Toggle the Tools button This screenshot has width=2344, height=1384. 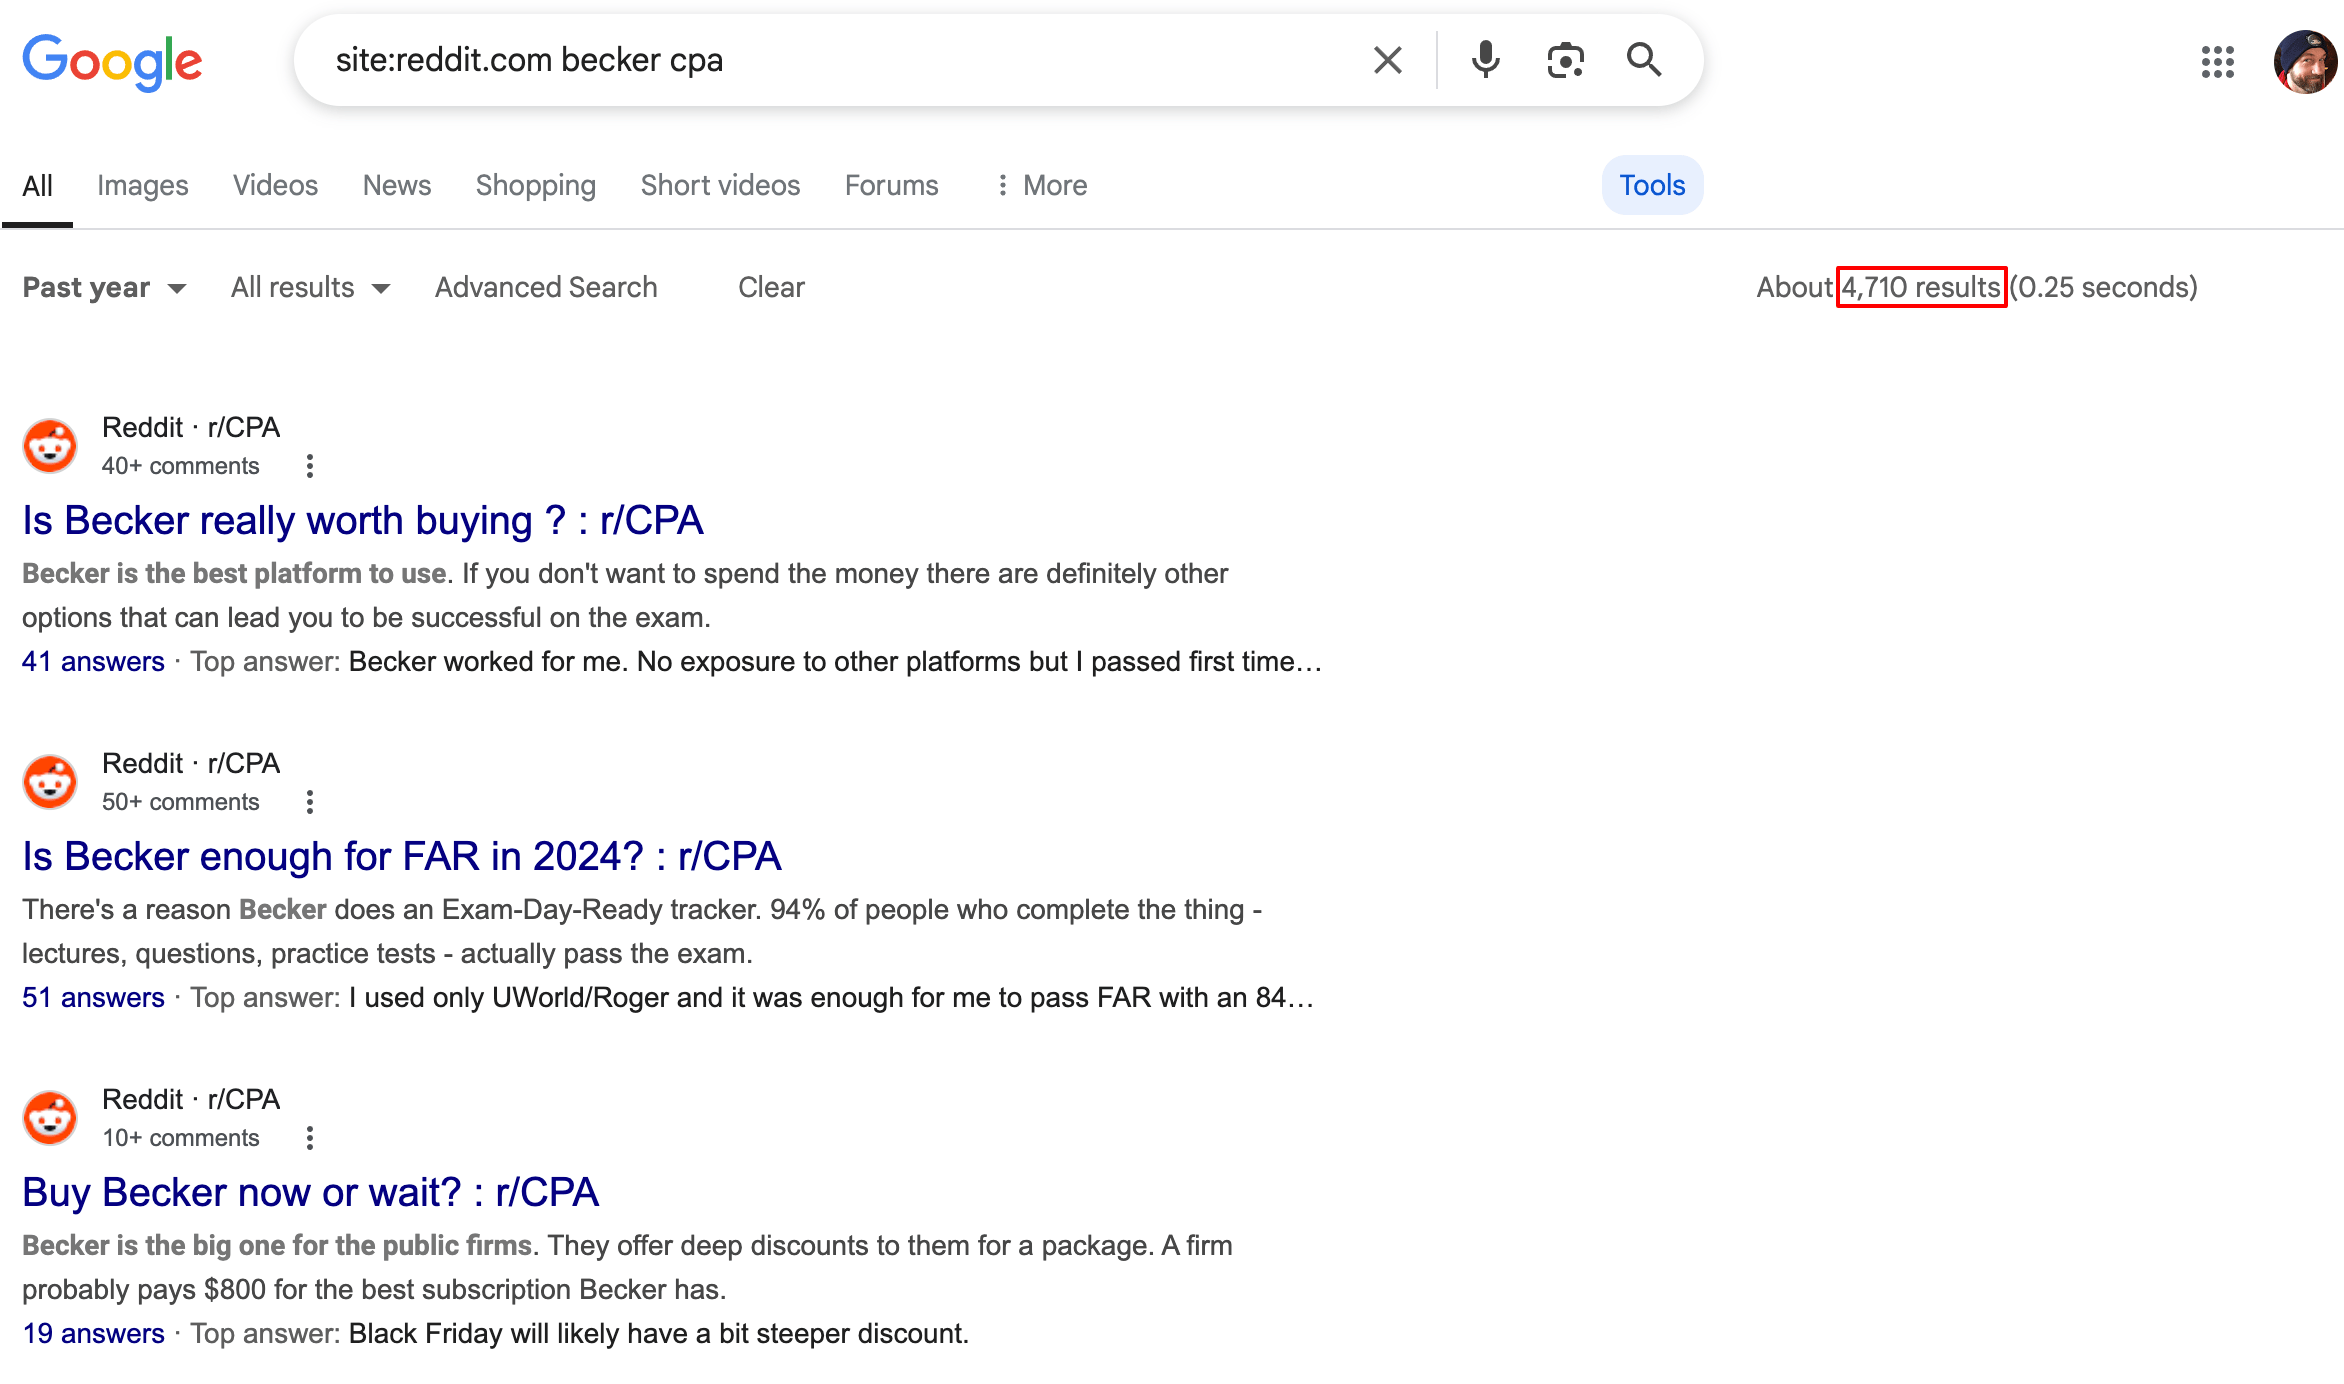(x=1652, y=186)
